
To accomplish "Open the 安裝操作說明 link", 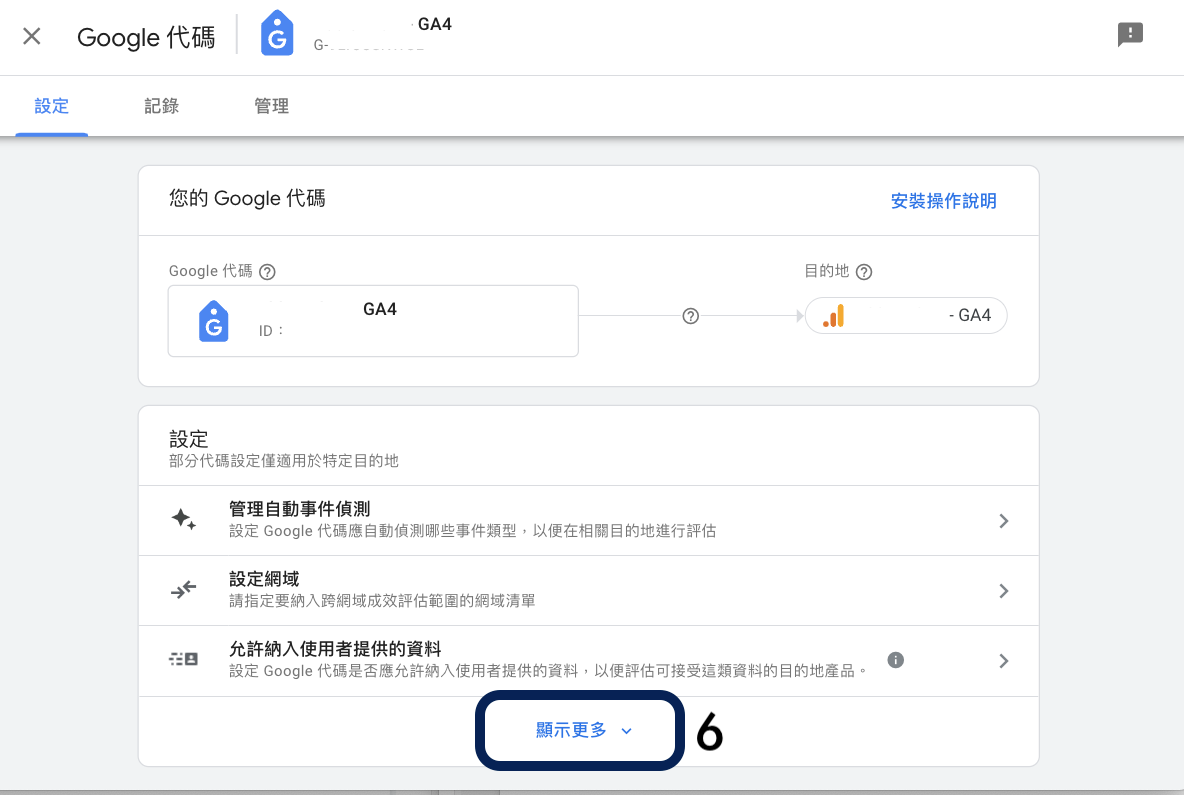I will 943,201.
